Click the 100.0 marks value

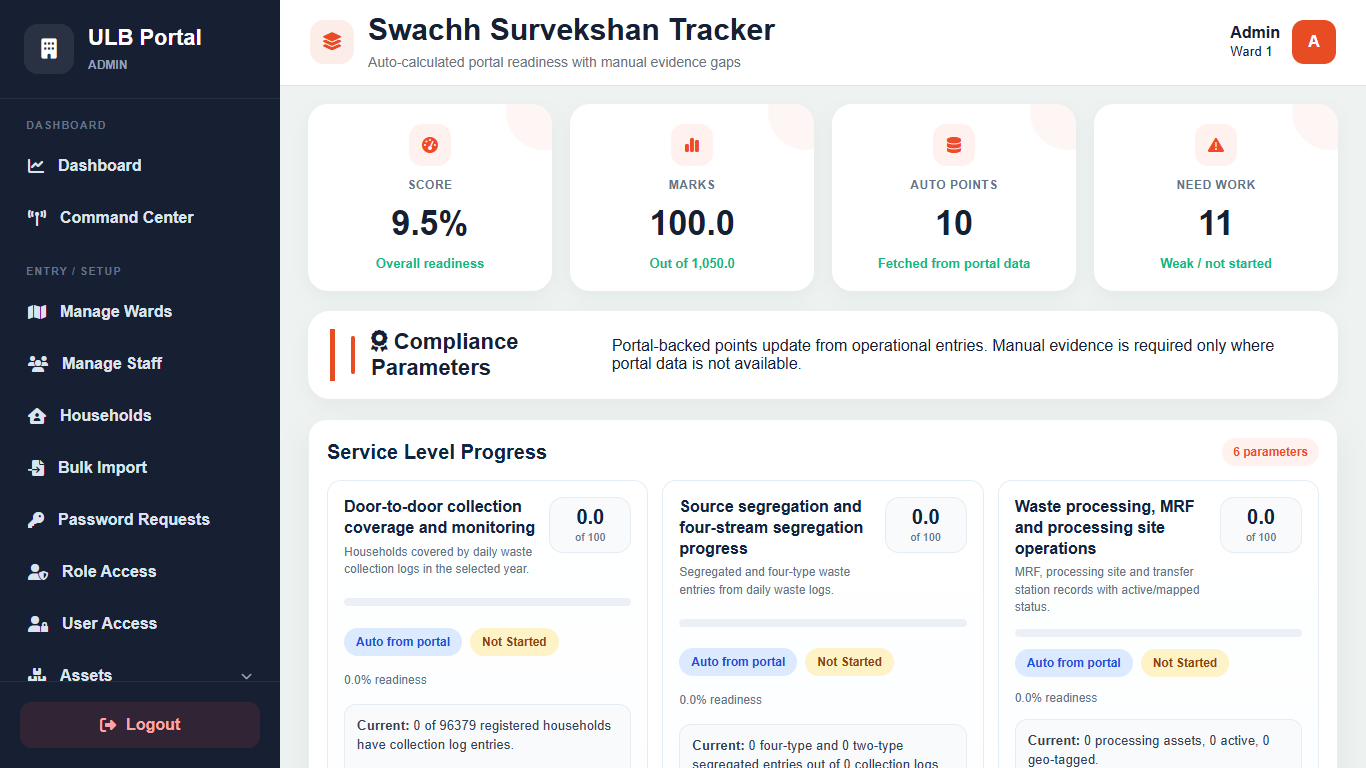692,224
